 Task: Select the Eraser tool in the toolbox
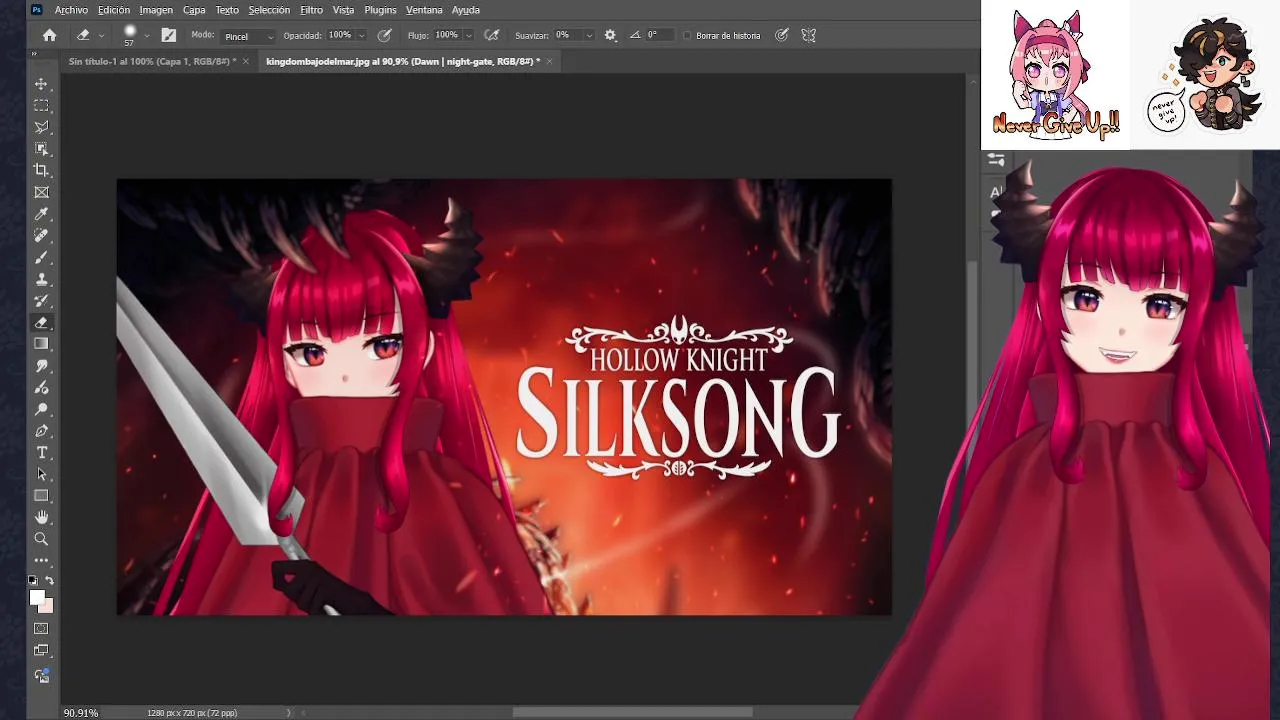41,323
